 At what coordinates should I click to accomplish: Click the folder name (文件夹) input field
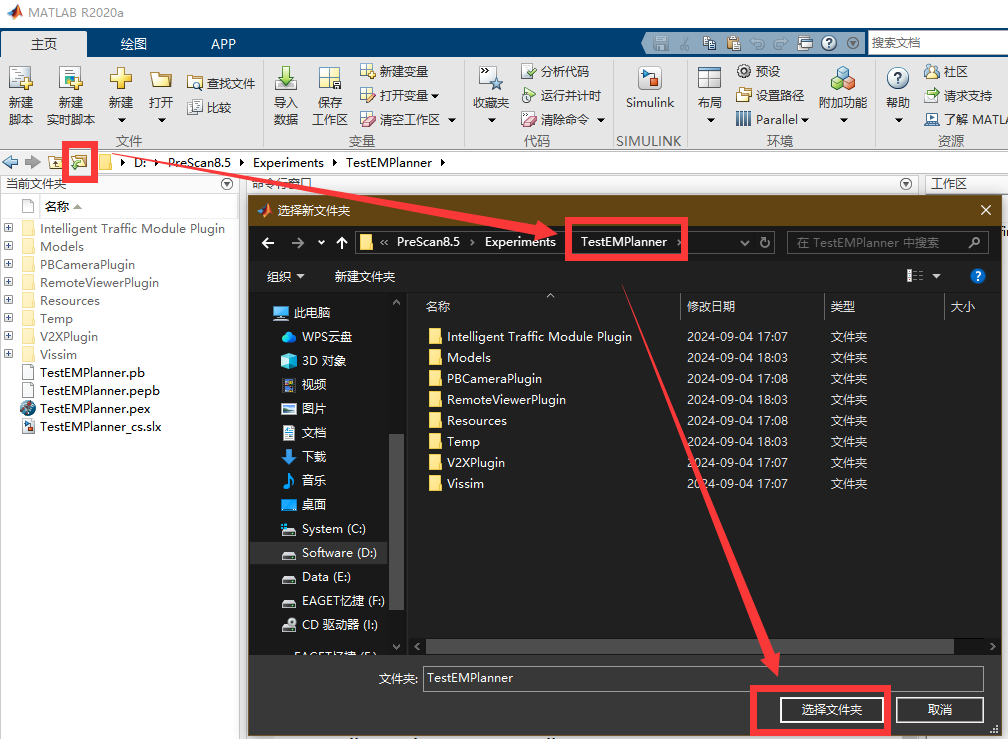pos(703,678)
